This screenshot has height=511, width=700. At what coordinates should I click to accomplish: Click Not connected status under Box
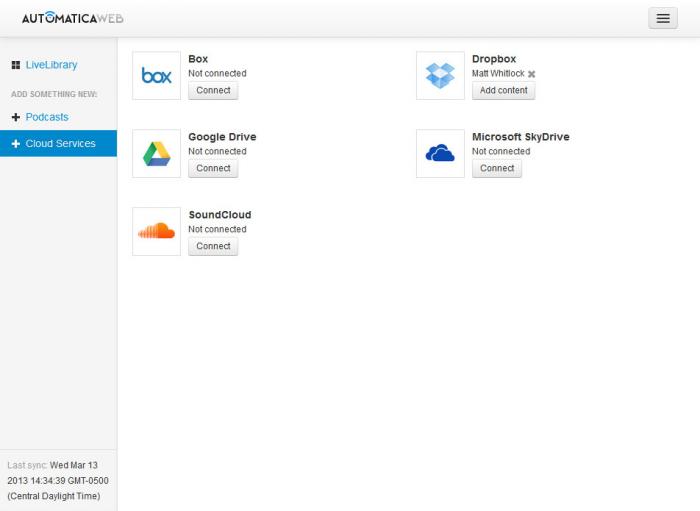click(x=217, y=73)
